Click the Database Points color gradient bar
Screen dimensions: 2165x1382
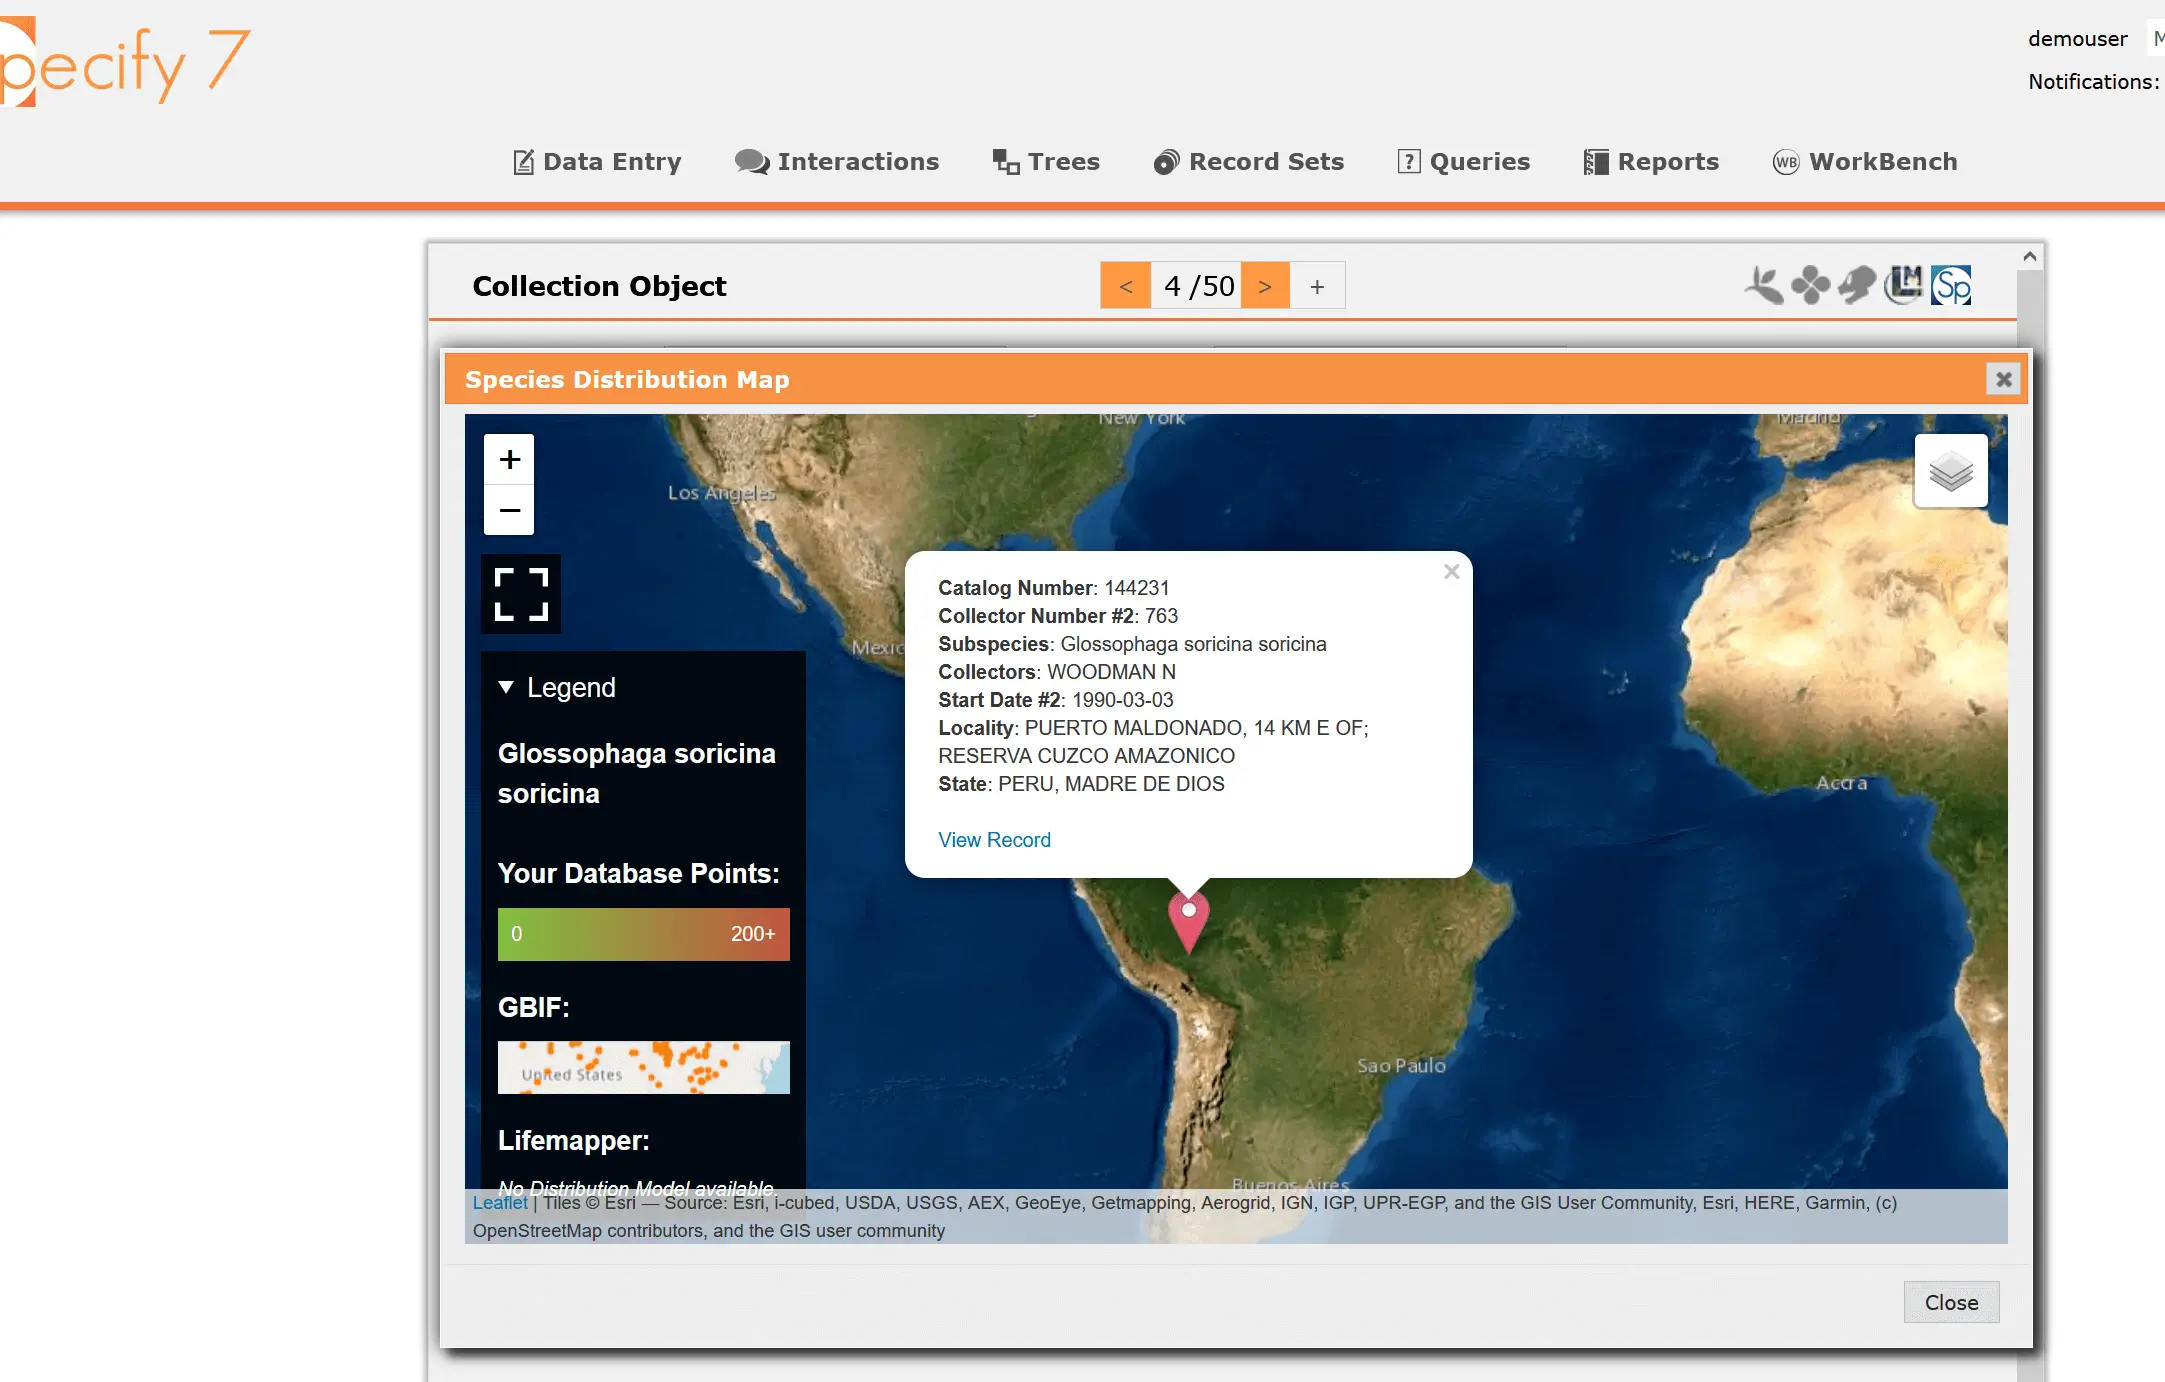click(x=643, y=934)
